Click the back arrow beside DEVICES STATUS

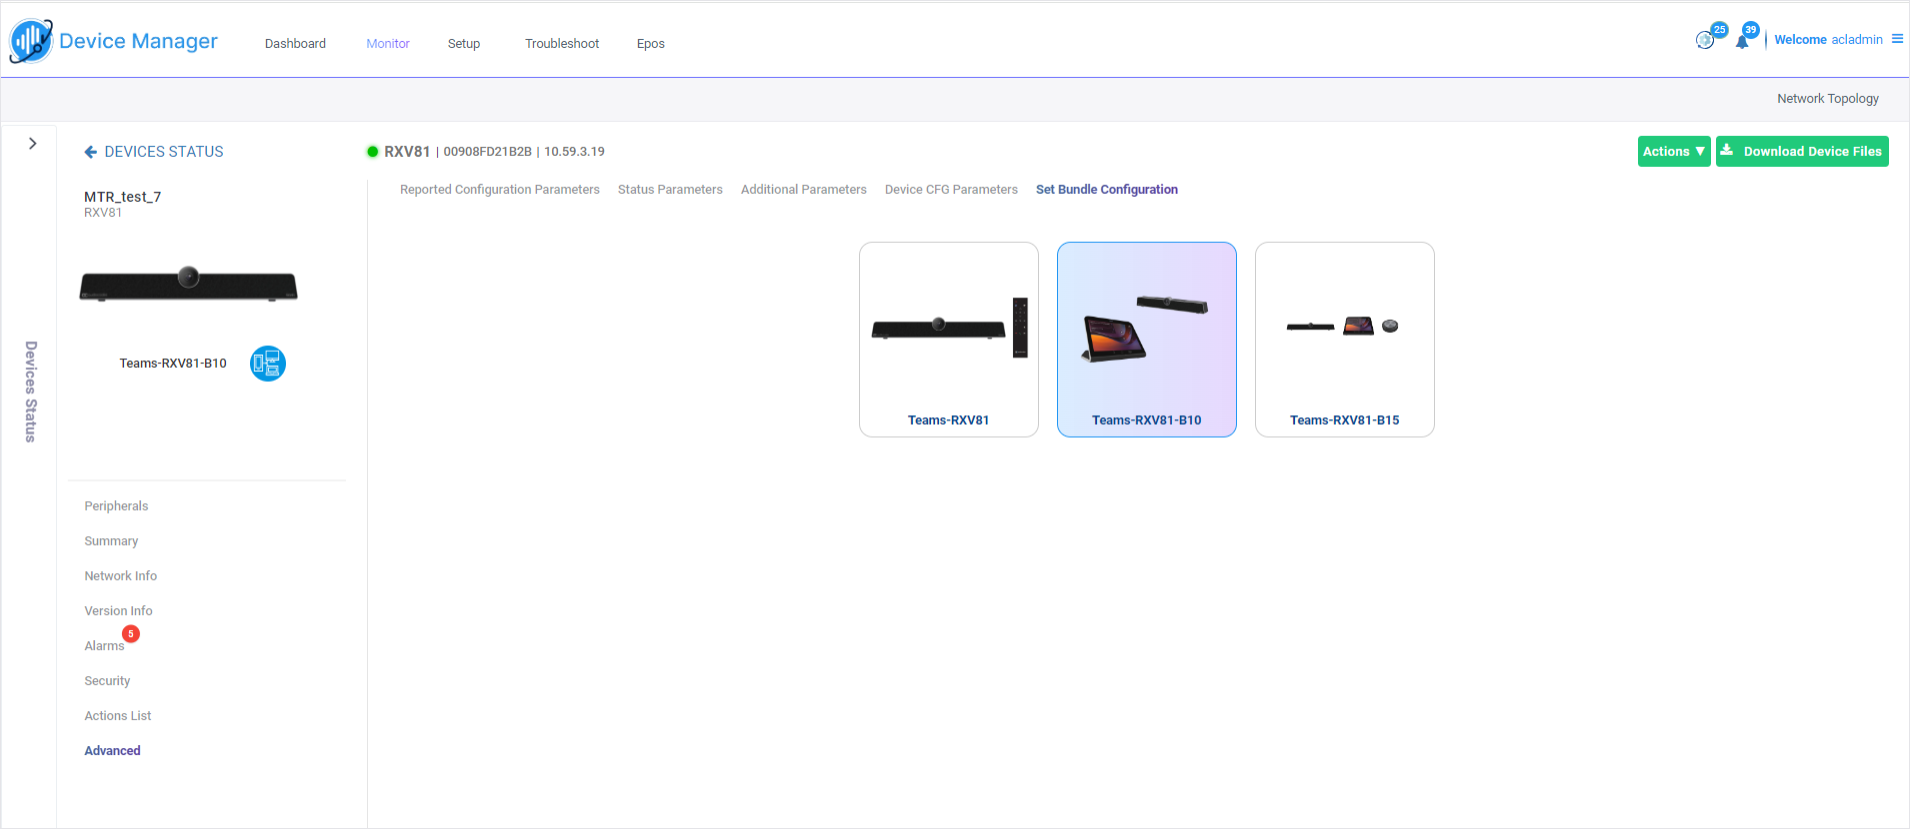click(x=91, y=152)
